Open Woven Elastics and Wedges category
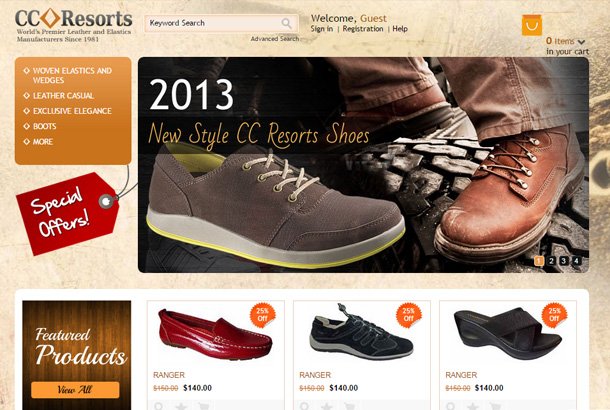Image resolution: width=610 pixels, height=410 pixels. [x=72, y=75]
